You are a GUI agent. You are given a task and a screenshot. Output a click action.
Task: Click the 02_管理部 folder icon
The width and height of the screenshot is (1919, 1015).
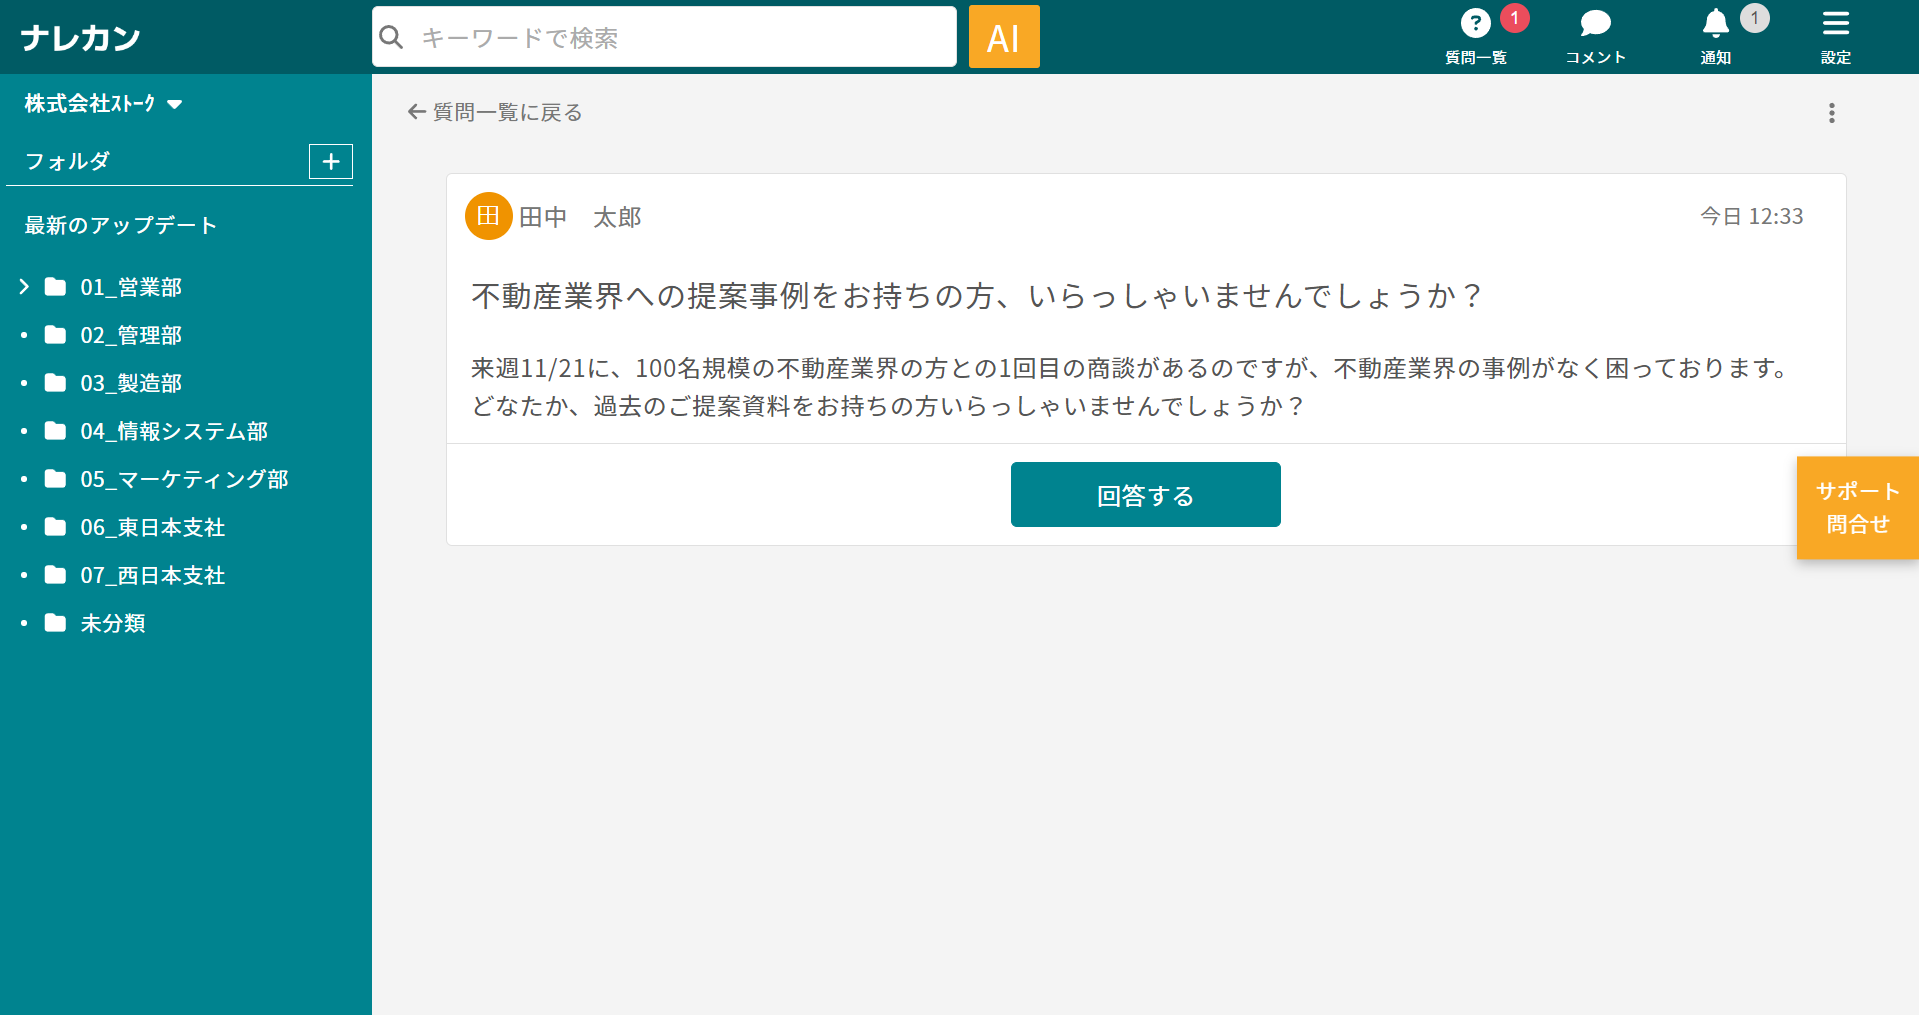pyautogui.click(x=55, y=335)
